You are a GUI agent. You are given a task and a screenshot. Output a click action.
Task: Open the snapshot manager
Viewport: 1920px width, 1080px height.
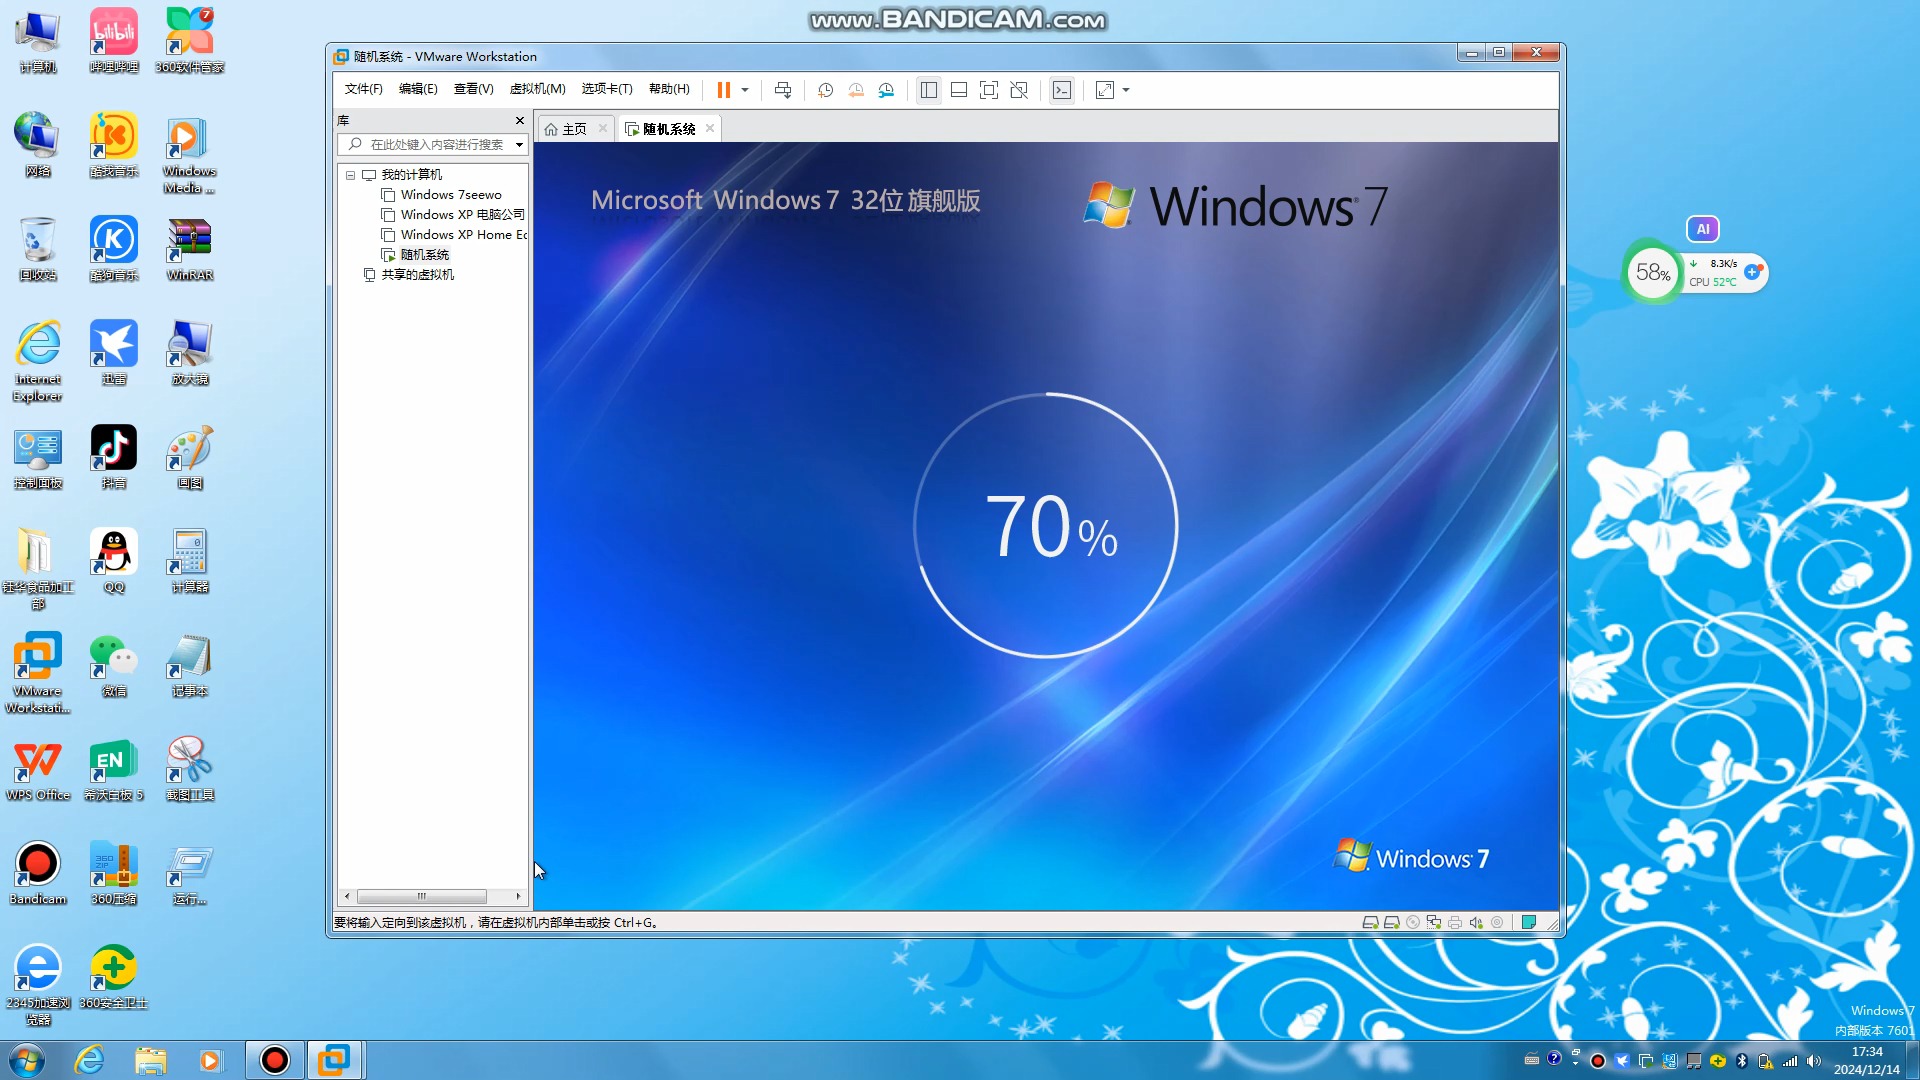click(x=886, y=90)
